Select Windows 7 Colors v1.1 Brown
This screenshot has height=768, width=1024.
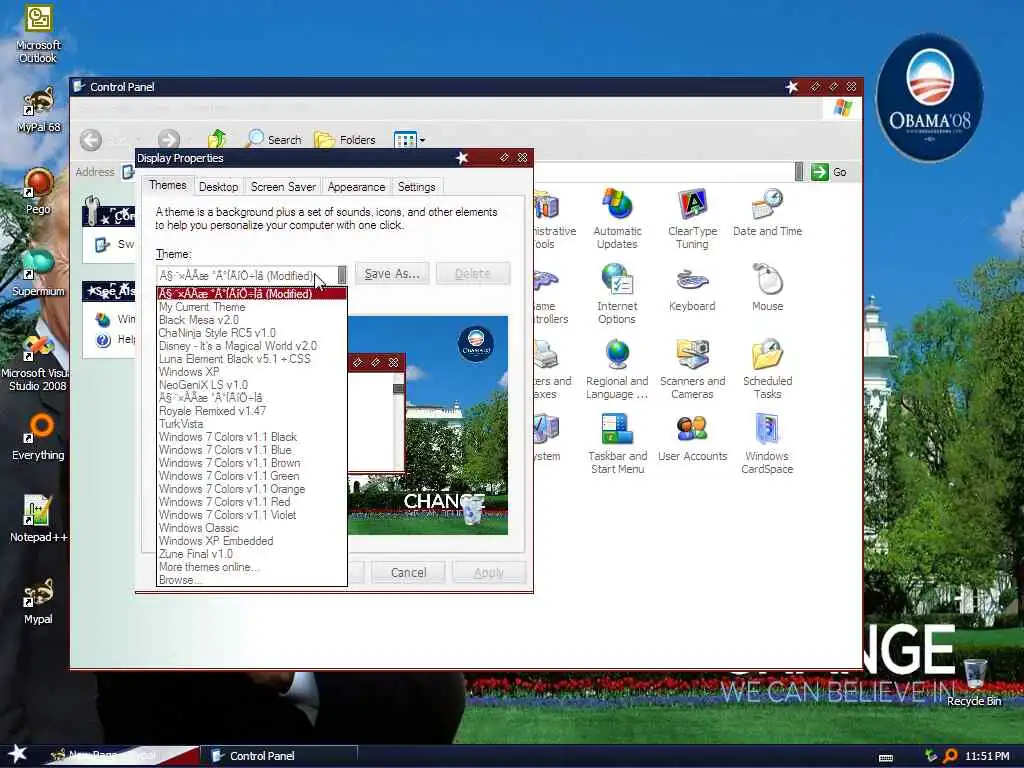click(x=251, y=463)
